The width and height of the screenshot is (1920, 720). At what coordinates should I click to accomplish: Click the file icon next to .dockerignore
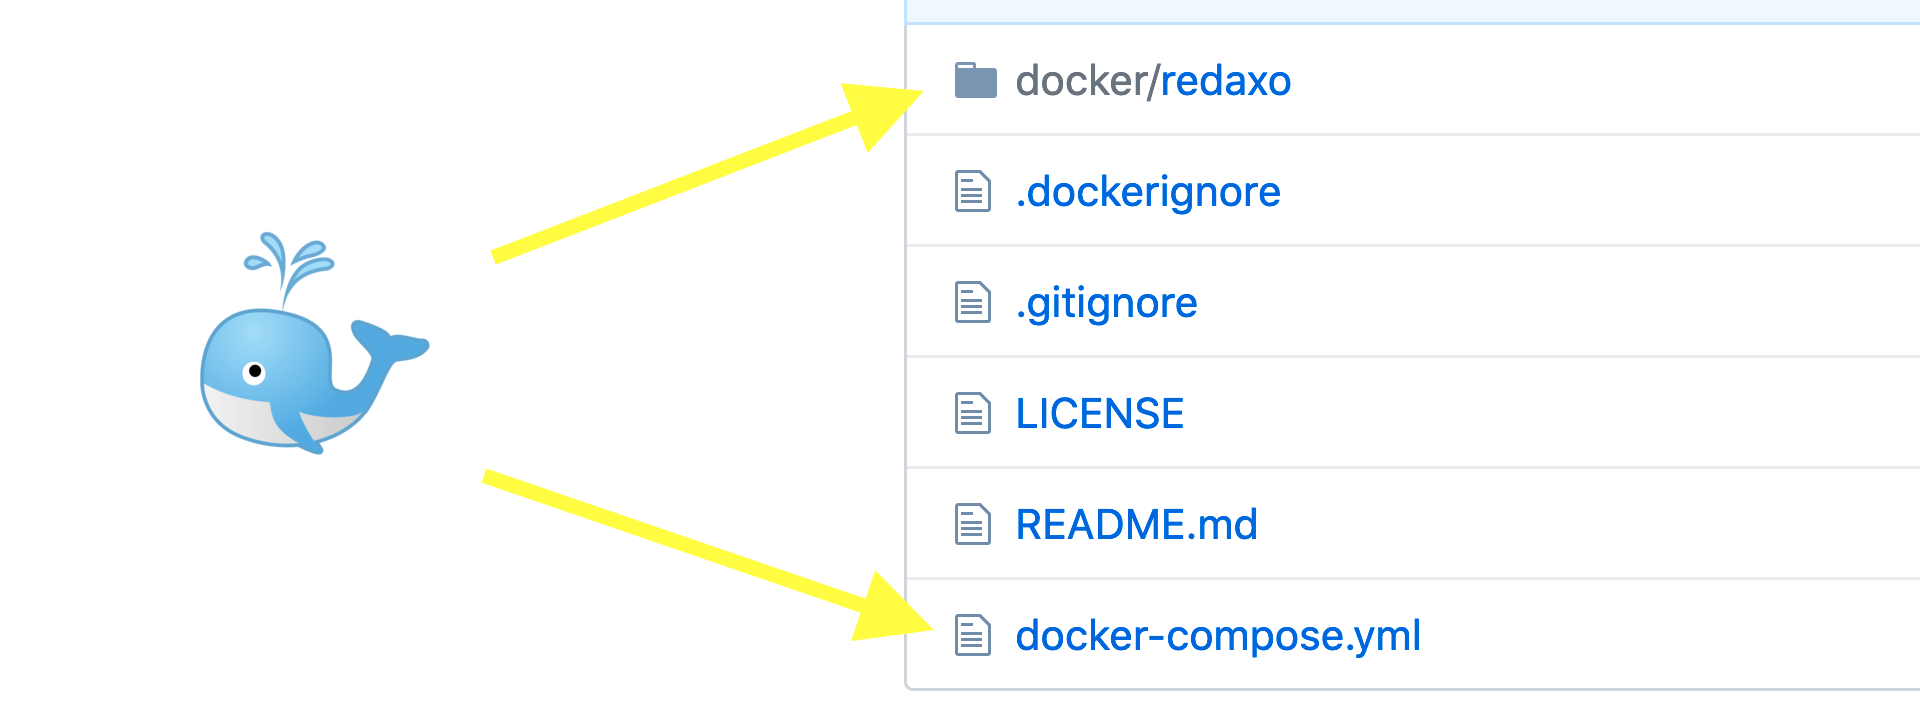click(972, 191)
